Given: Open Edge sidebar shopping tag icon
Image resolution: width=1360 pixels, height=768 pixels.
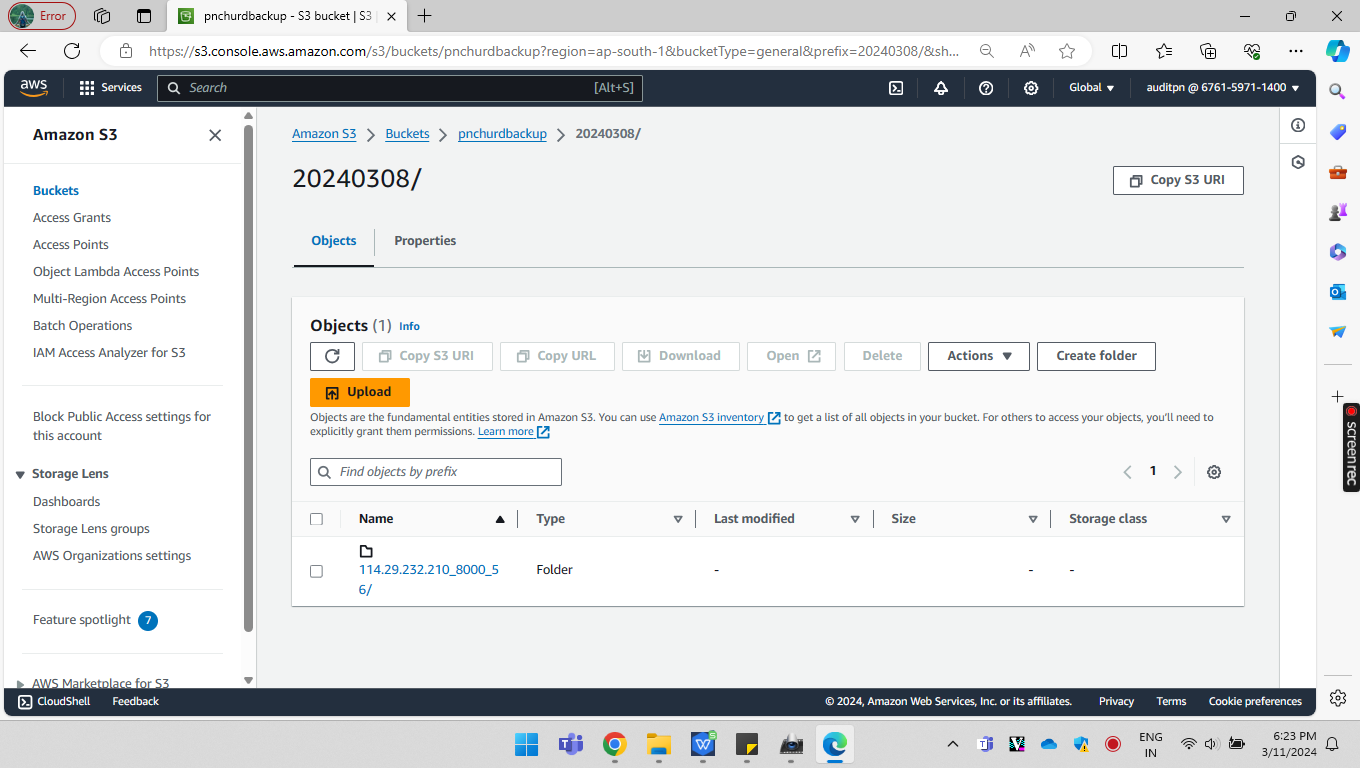Looking at the screenshot, I should 1337,132.
